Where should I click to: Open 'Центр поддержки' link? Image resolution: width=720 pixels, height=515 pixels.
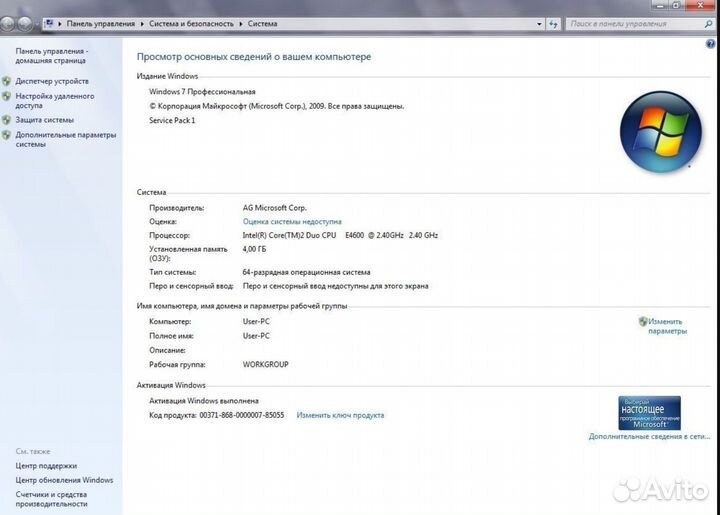pyautogui.click(x=46, y=465)
